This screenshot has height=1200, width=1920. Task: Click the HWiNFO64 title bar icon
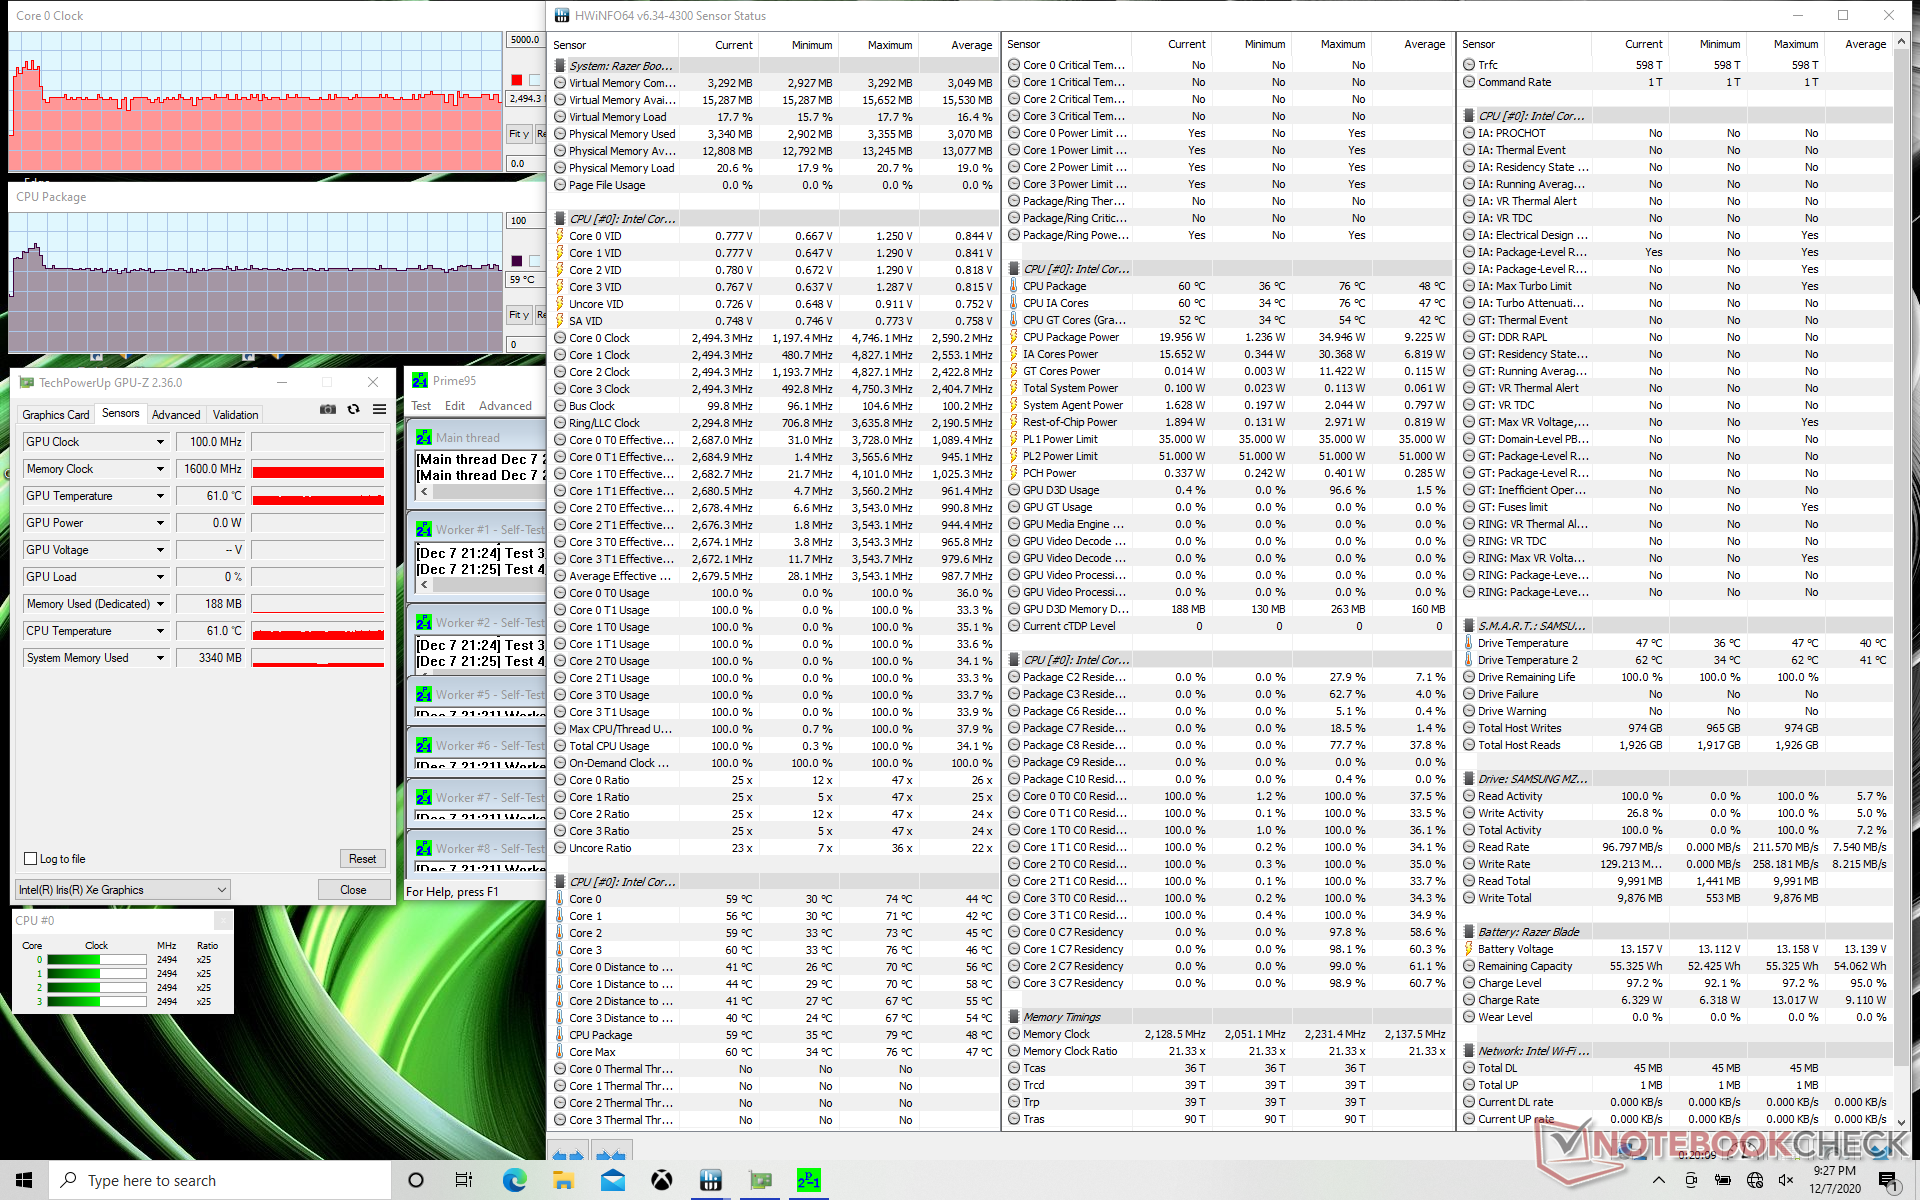coord(562,15)
